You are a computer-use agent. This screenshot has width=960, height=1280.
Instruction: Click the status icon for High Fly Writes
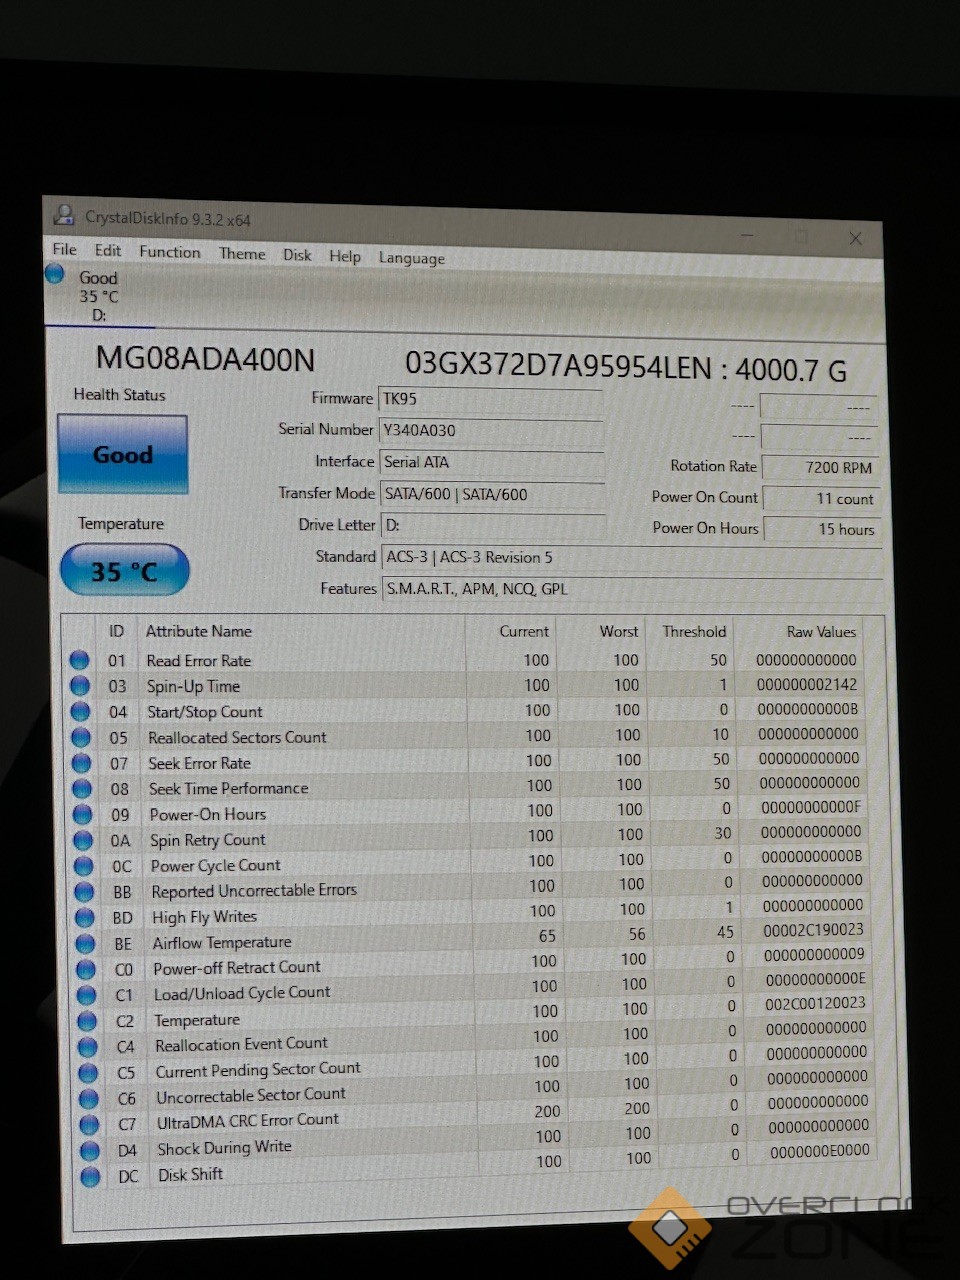[x=84, y=918]
